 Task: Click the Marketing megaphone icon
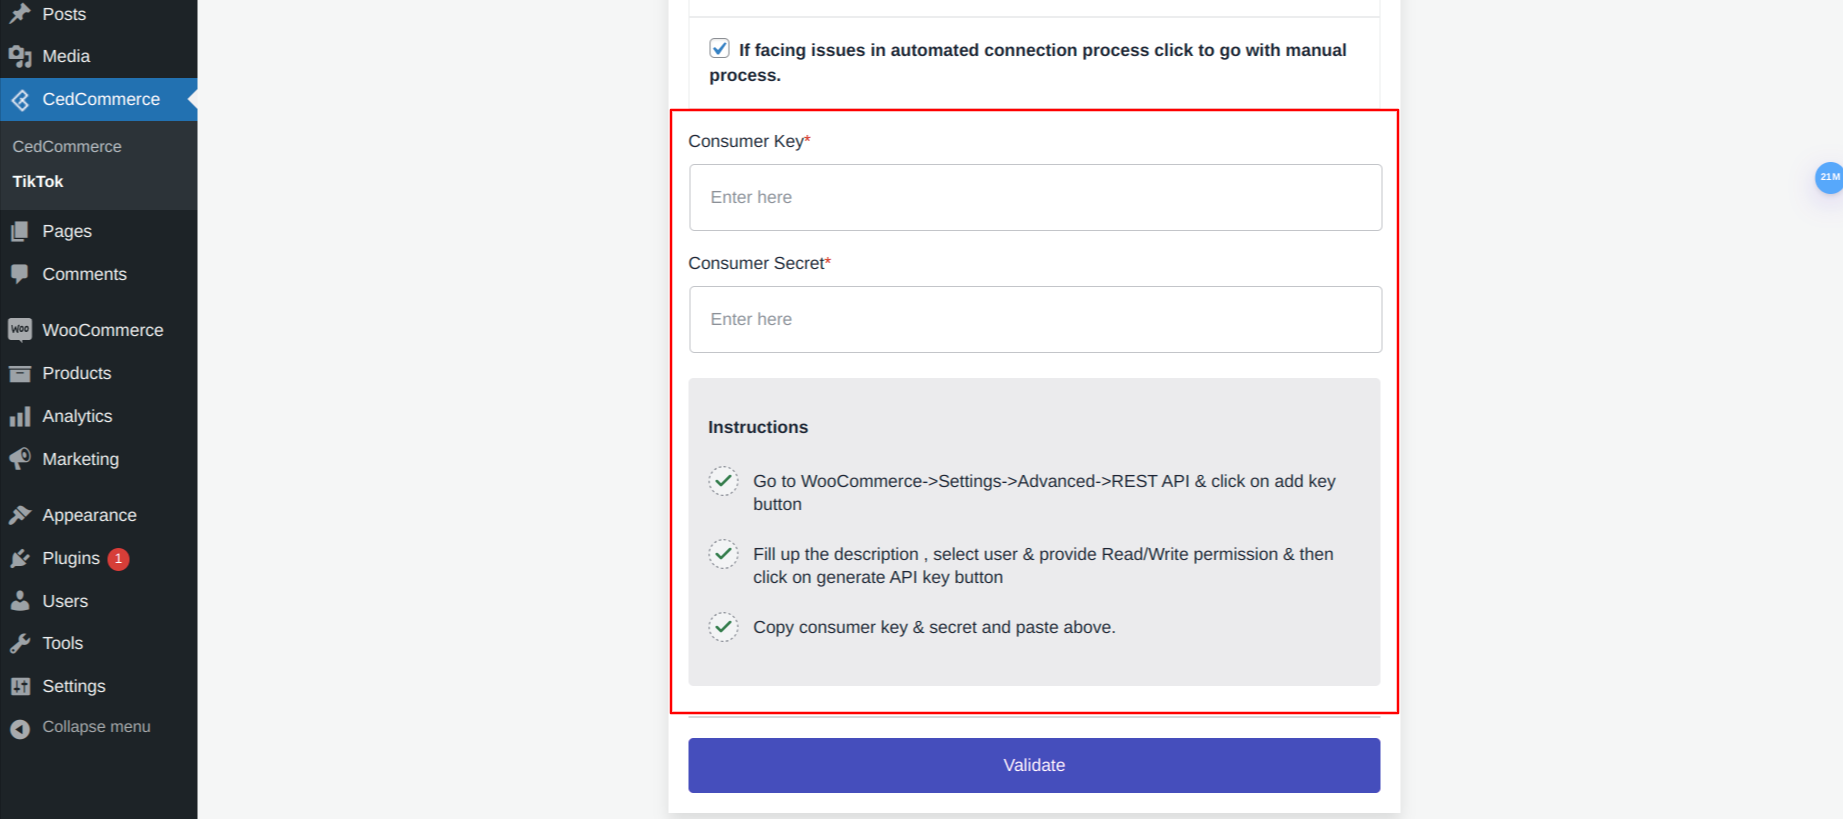click(x=20, y=459)
